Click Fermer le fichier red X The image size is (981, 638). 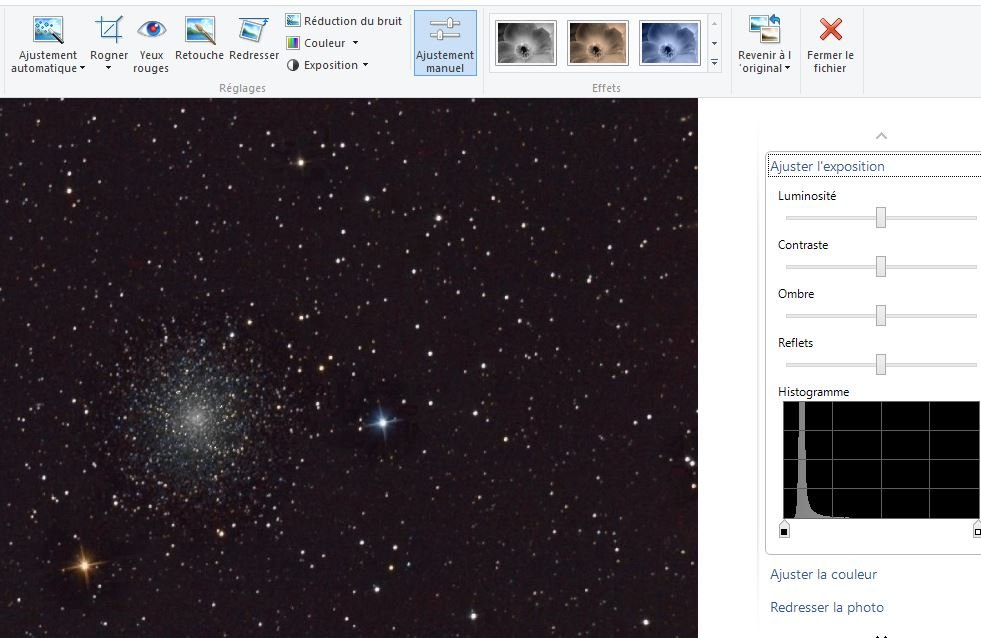830,29
